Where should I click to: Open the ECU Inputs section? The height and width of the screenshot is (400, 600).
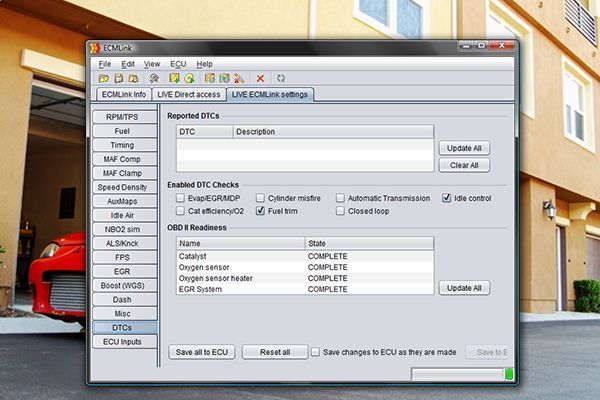point(125,342)
